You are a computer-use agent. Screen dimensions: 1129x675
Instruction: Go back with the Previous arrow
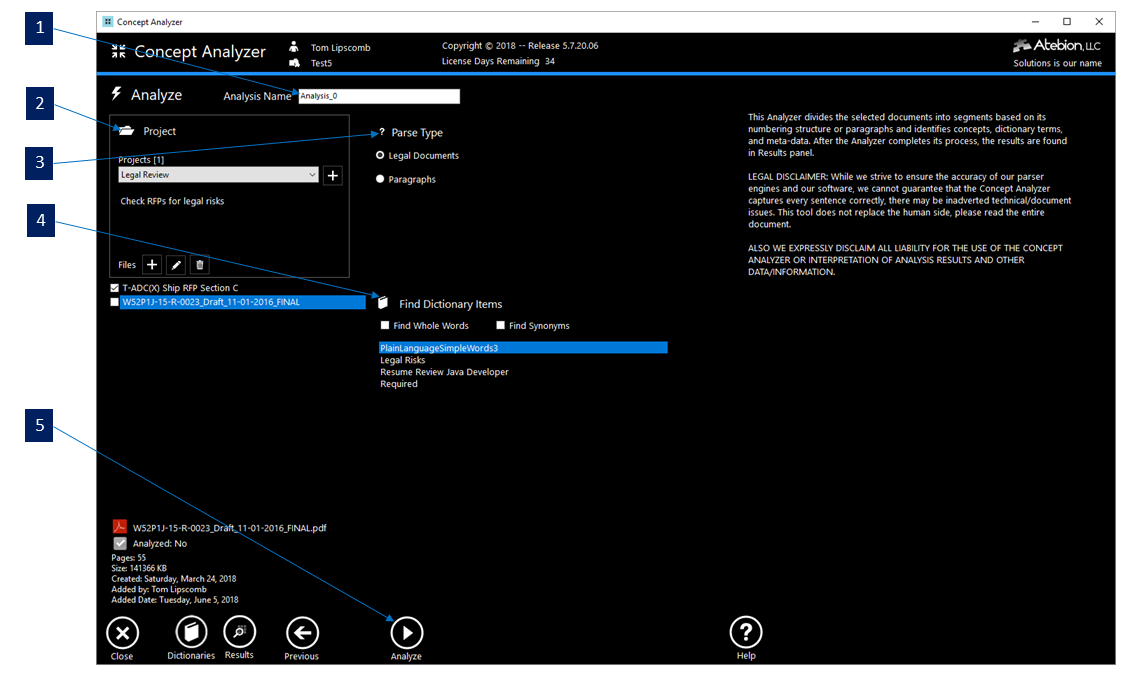pos(302,633)
